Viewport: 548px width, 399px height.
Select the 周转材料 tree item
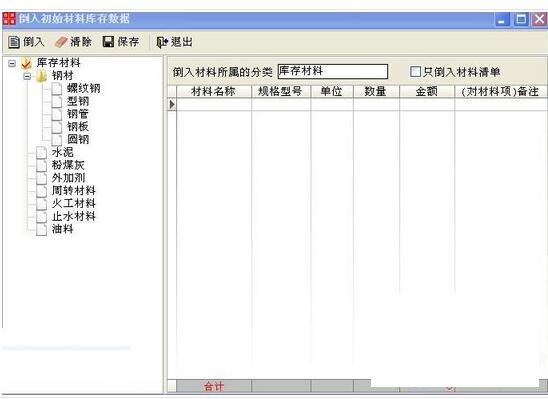point(73,191)
